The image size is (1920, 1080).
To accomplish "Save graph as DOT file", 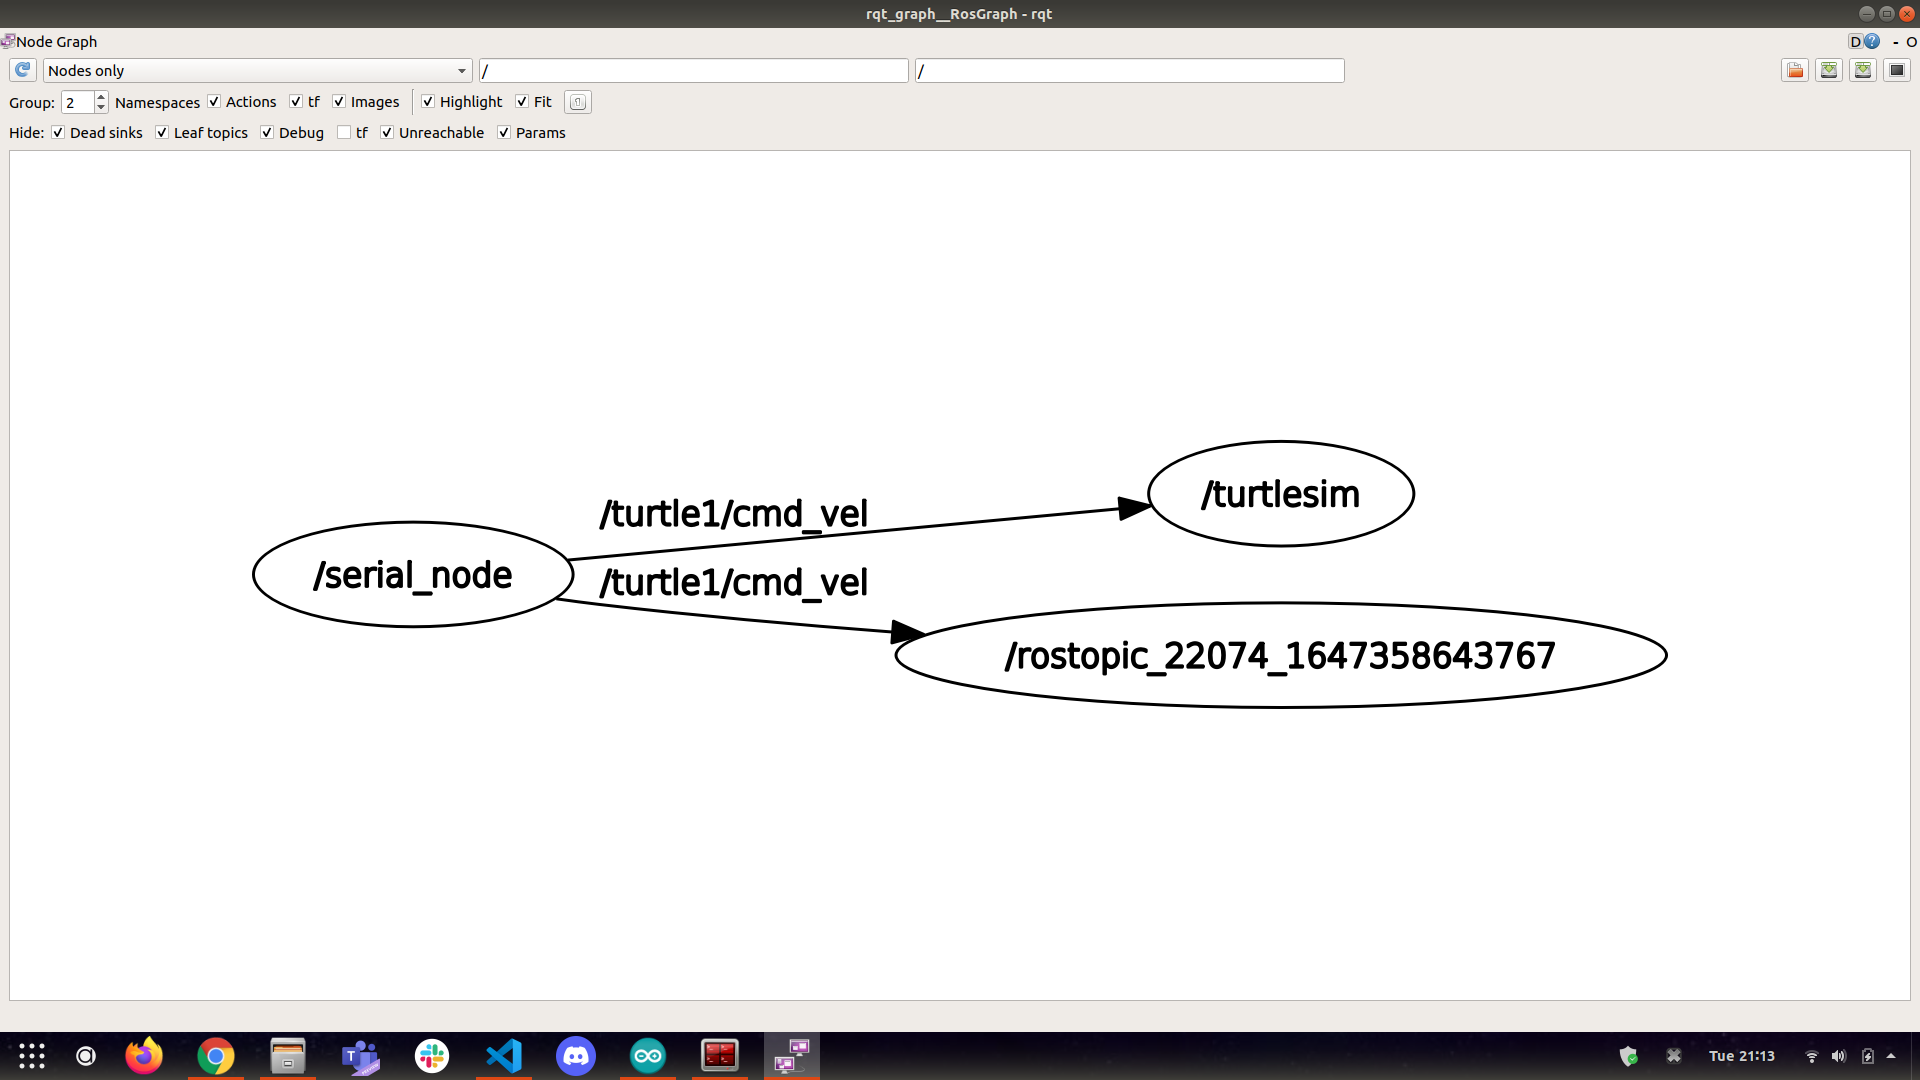I will [x=1829, y=70].
